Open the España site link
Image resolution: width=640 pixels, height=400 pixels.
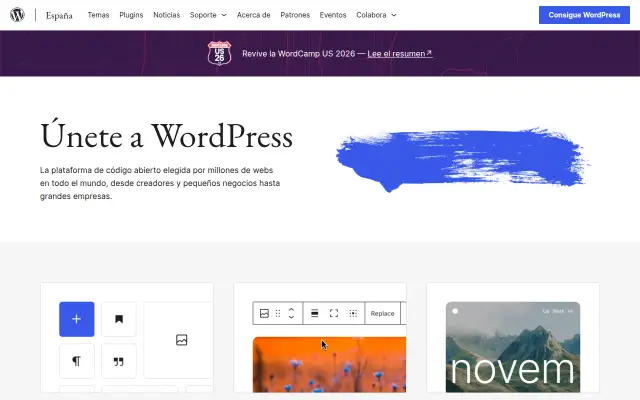pos(59,16)
